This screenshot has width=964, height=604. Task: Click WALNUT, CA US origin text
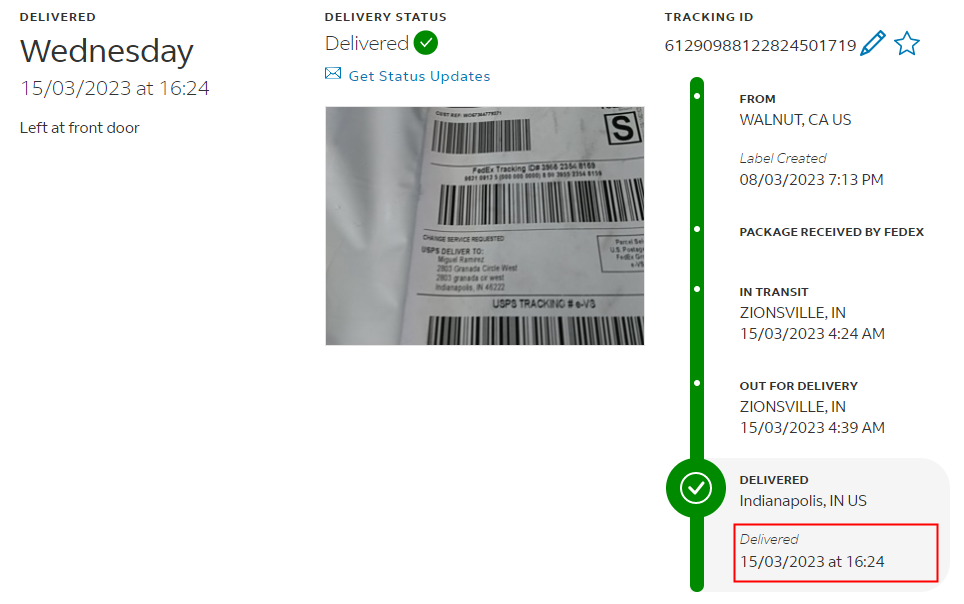(796, 120)
